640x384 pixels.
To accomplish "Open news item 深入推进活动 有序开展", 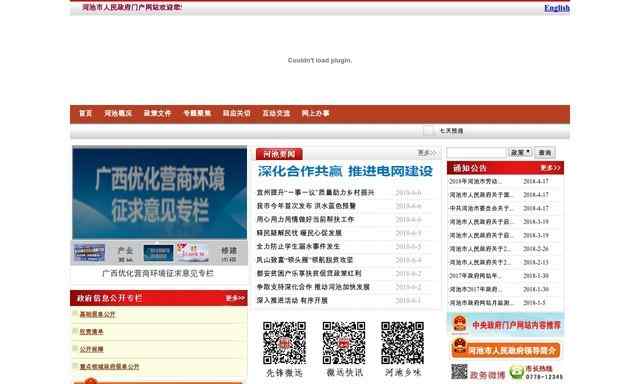I will (x=292, y=300).
